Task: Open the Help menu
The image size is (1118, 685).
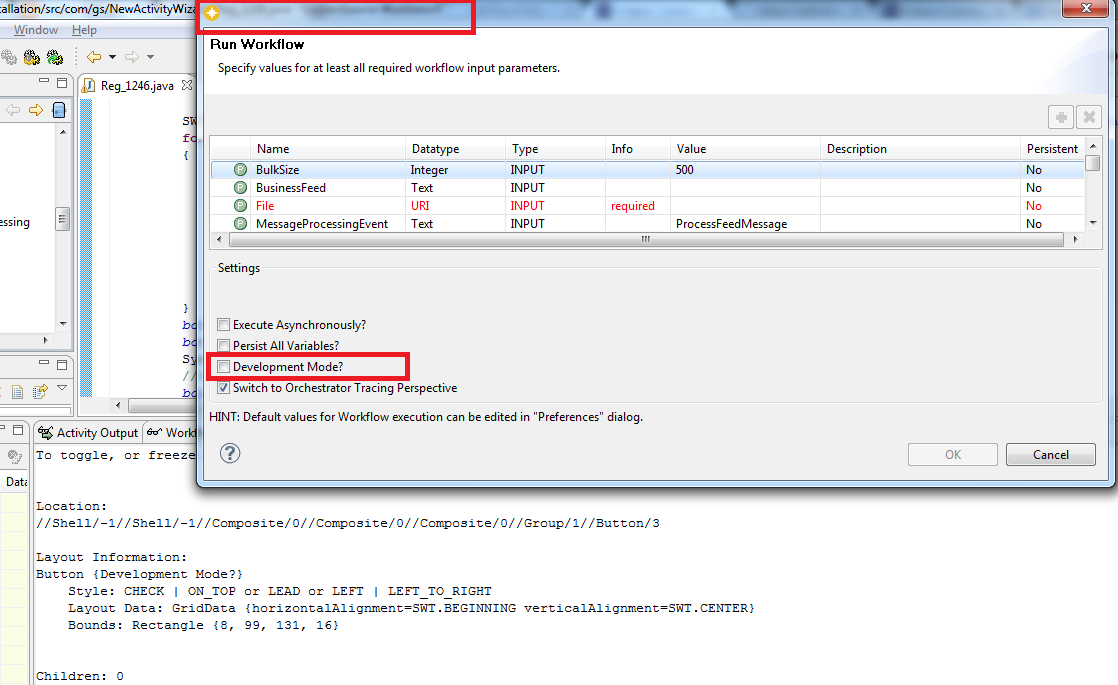Action: tap(84, 30)
